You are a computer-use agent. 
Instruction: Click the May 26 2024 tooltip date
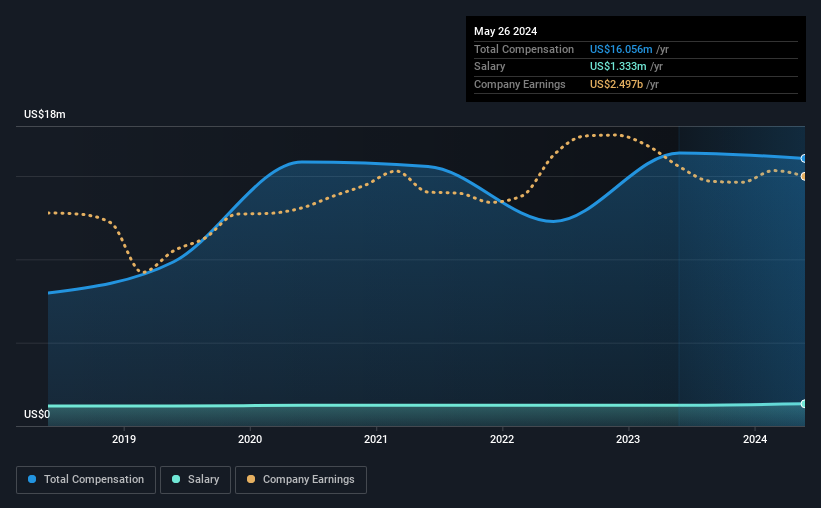click(x=505, y=31)
